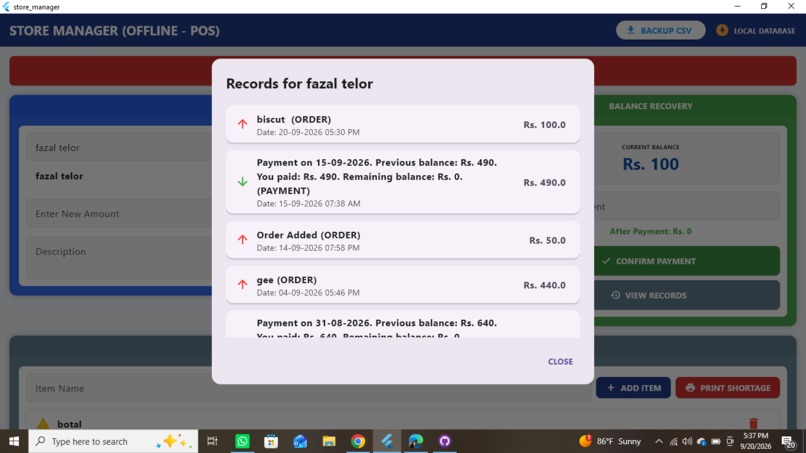Open the gee (ORDER) record title
This screenshot has height=453, width=806.
tap(286, 280)
